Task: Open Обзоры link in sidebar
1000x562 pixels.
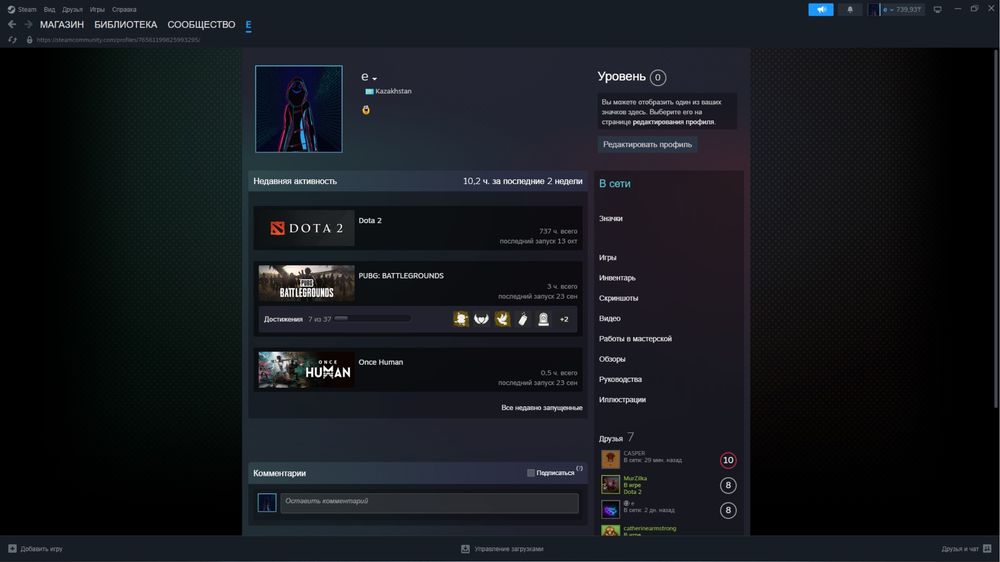Action: 612,359
